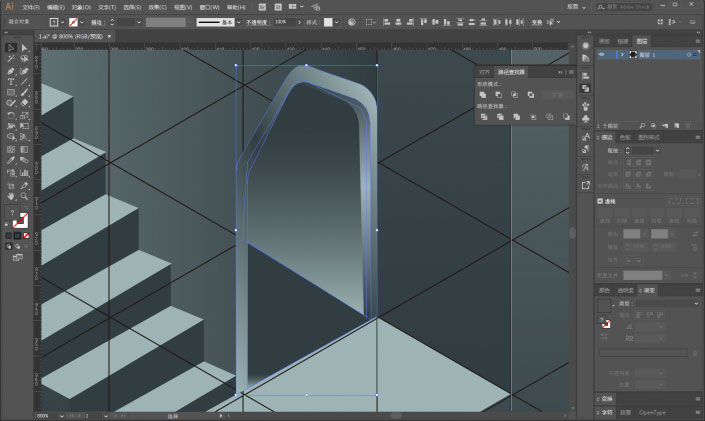Image resolution: width=705 pixels, height=421 pixels.
Task: Click Merge in Pathfinder panel
Action: pos(517,117)
